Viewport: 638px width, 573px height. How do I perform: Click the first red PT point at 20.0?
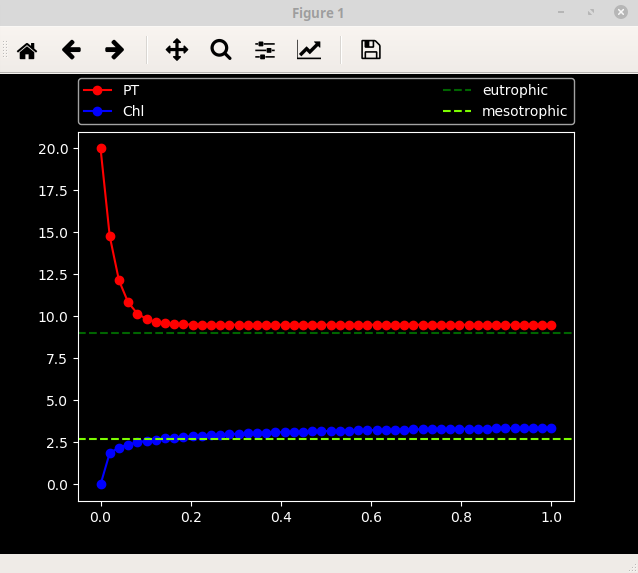[x=101, y=148]
